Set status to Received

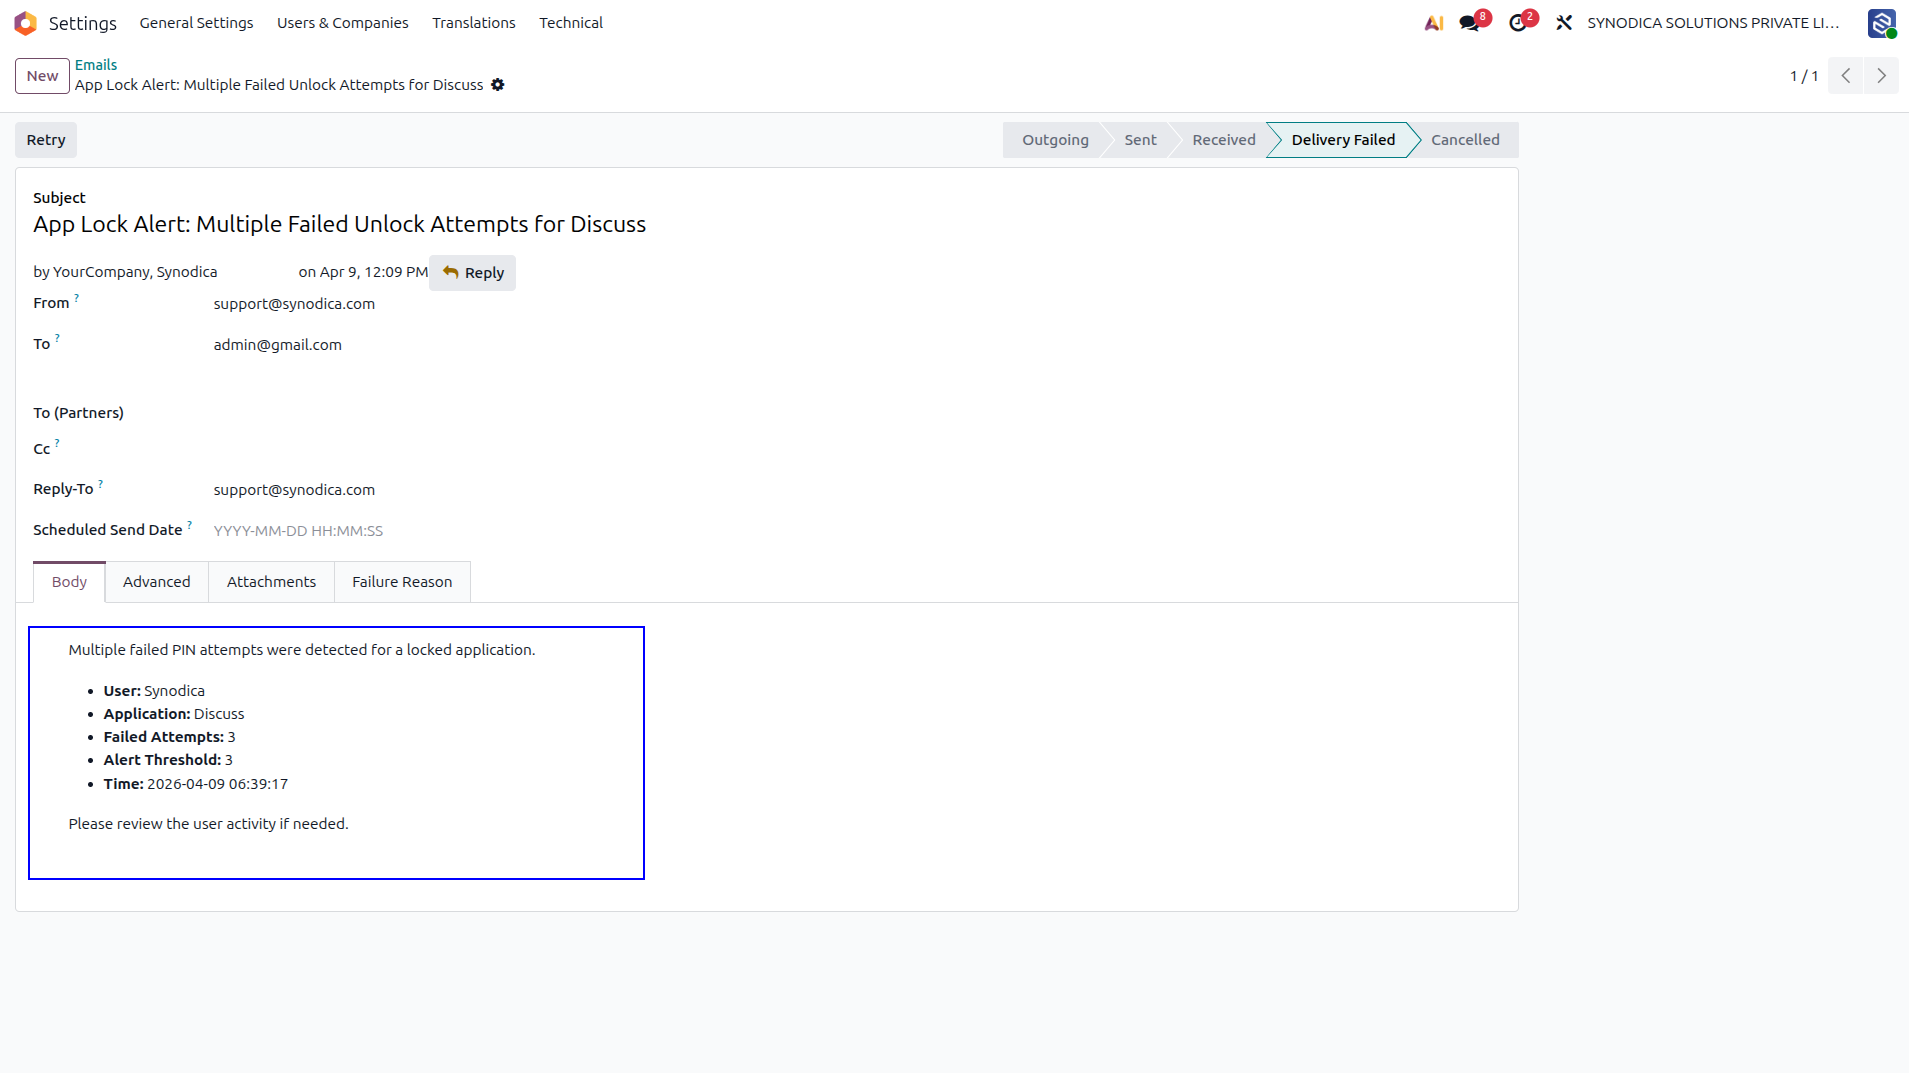1224,140
